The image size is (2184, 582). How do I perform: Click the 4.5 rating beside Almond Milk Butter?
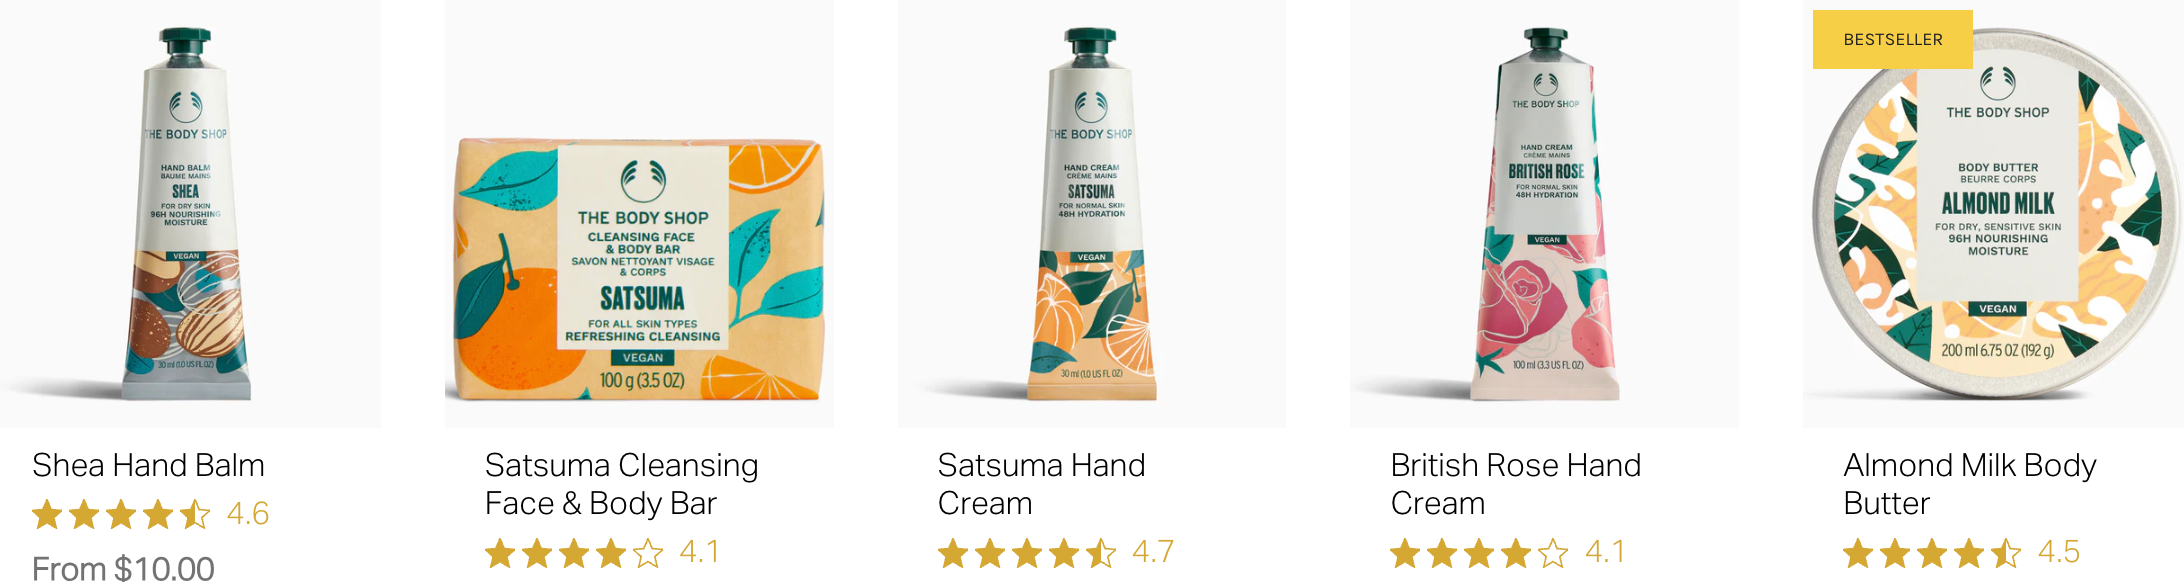point(2059,552)
